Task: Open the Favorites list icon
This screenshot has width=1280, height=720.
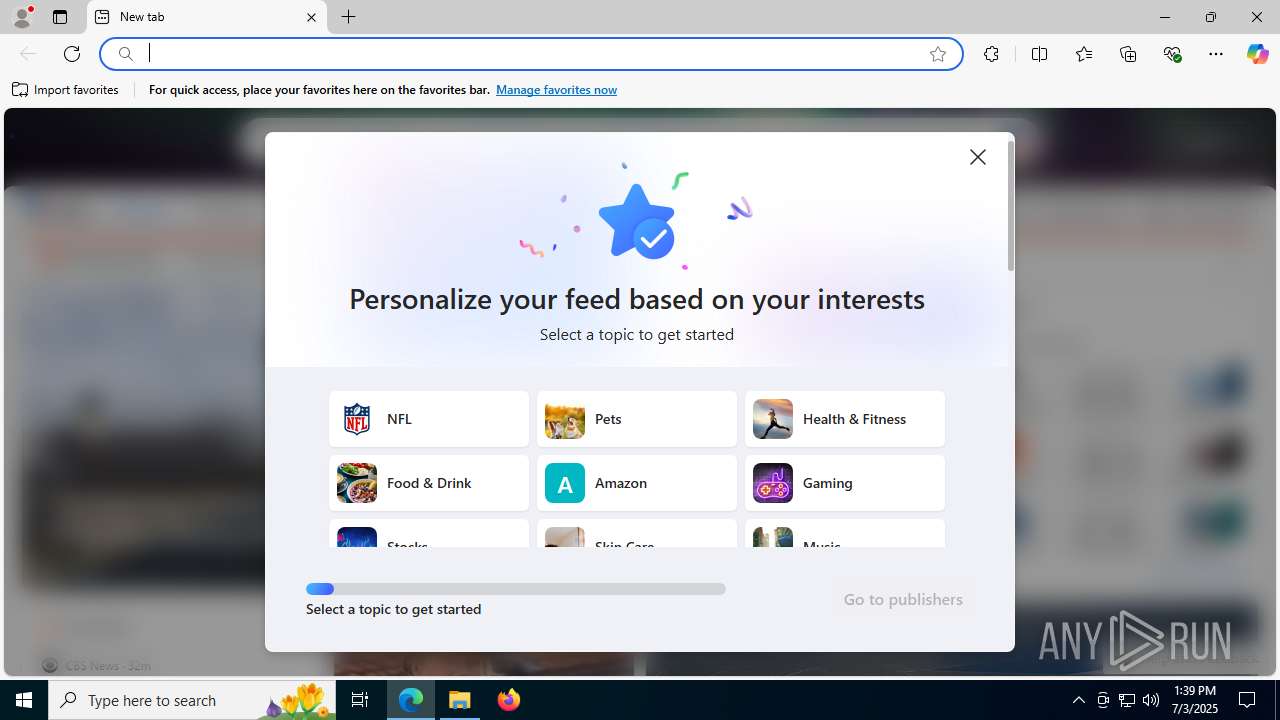Action: [1084, 54]
